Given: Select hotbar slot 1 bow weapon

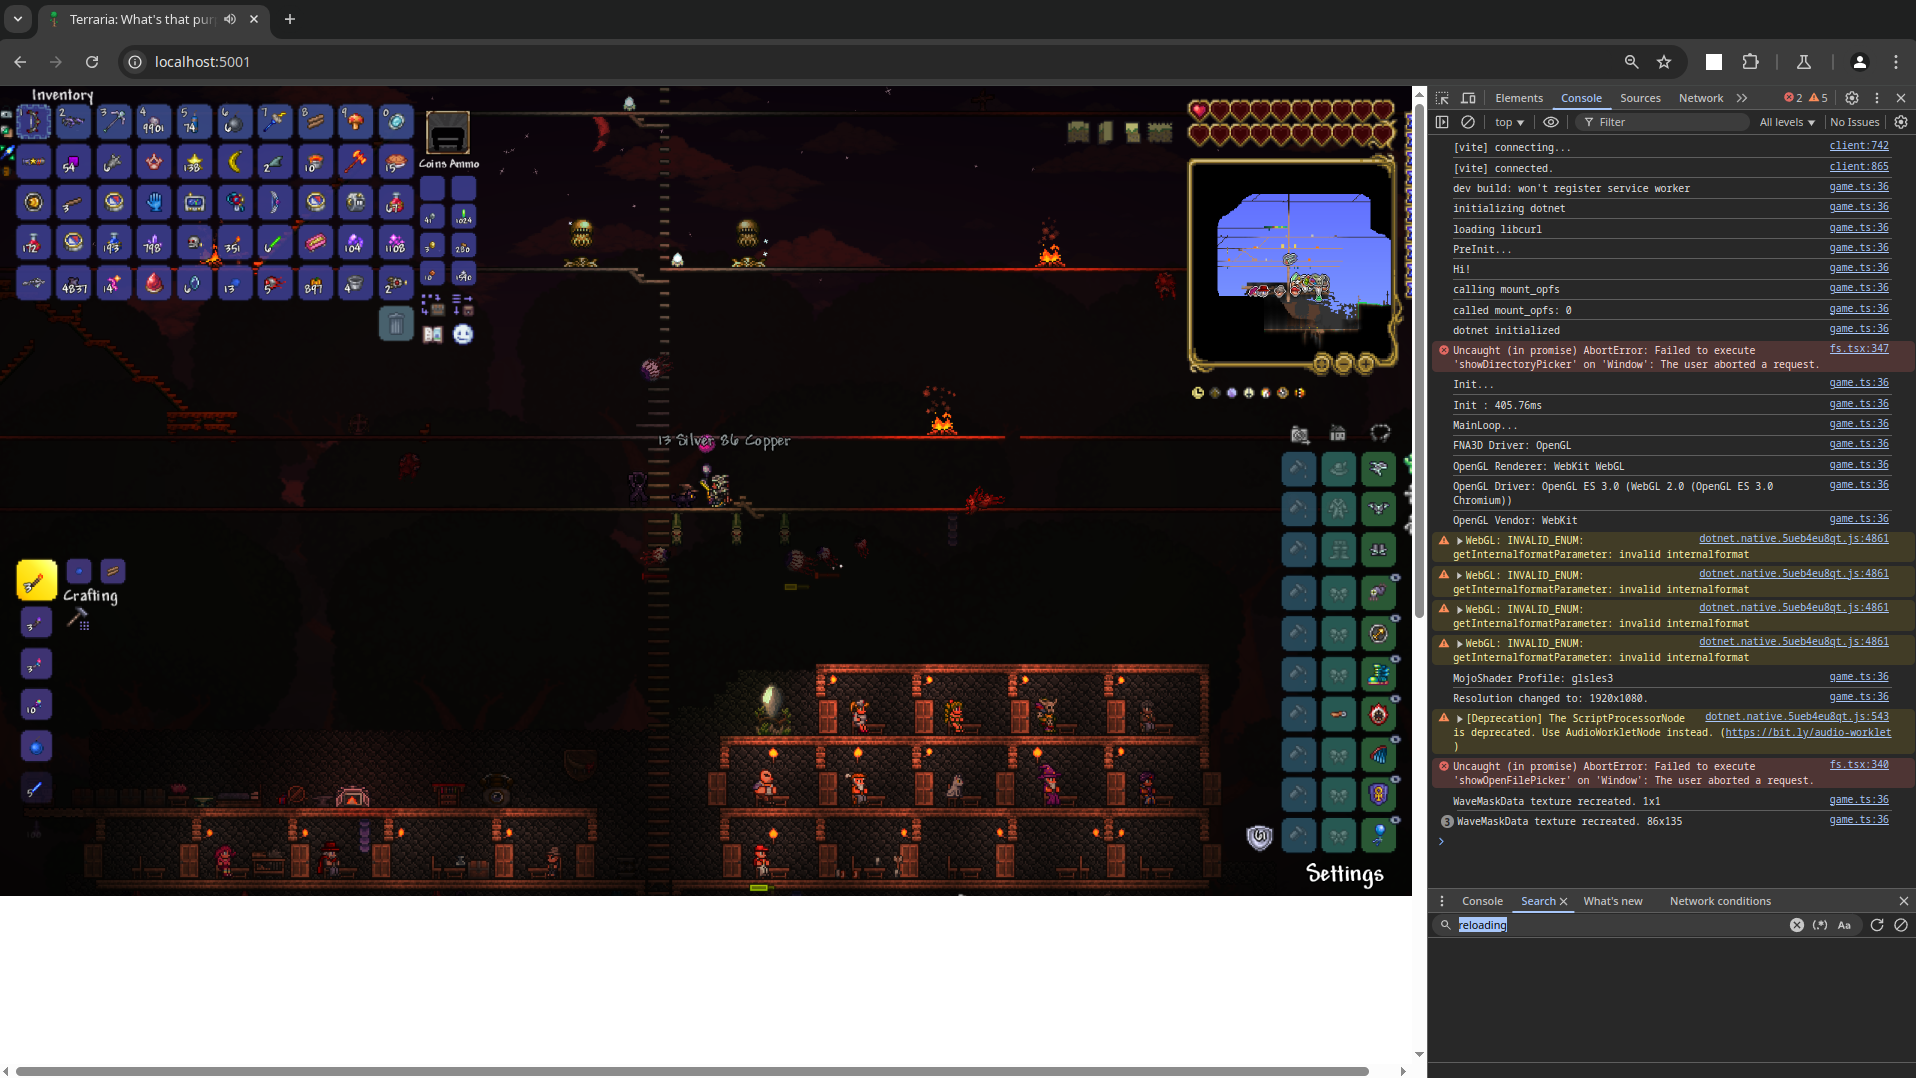Looking at the screenshot, I should [x=33, y=121].
